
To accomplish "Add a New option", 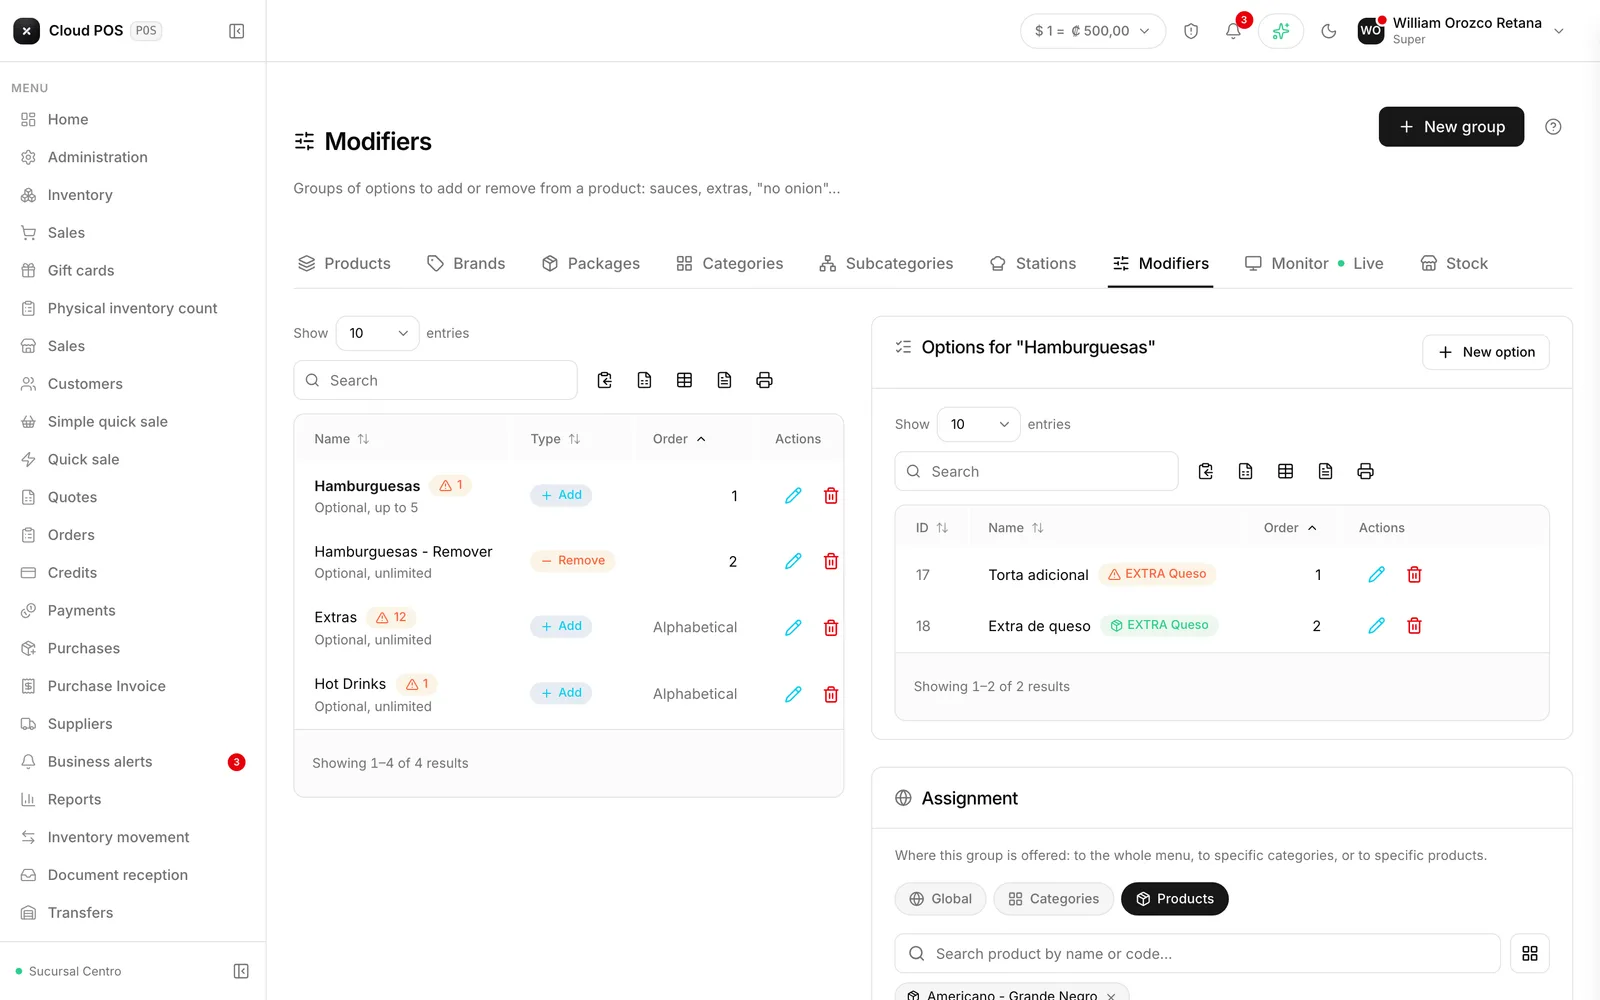I will (1486, 352).
